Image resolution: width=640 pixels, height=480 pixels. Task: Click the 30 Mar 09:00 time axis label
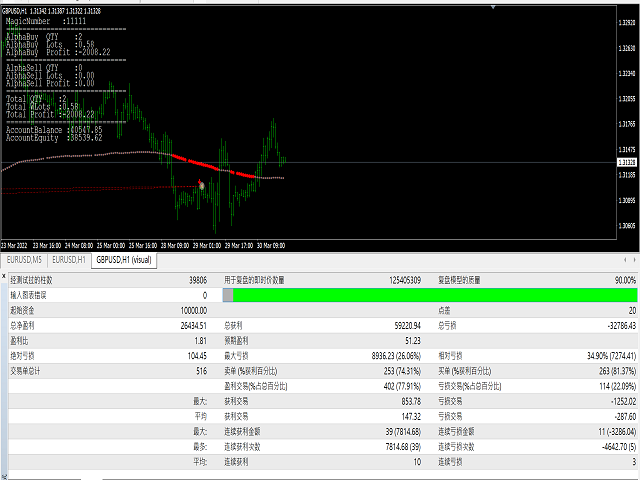(x=271, y=245)
